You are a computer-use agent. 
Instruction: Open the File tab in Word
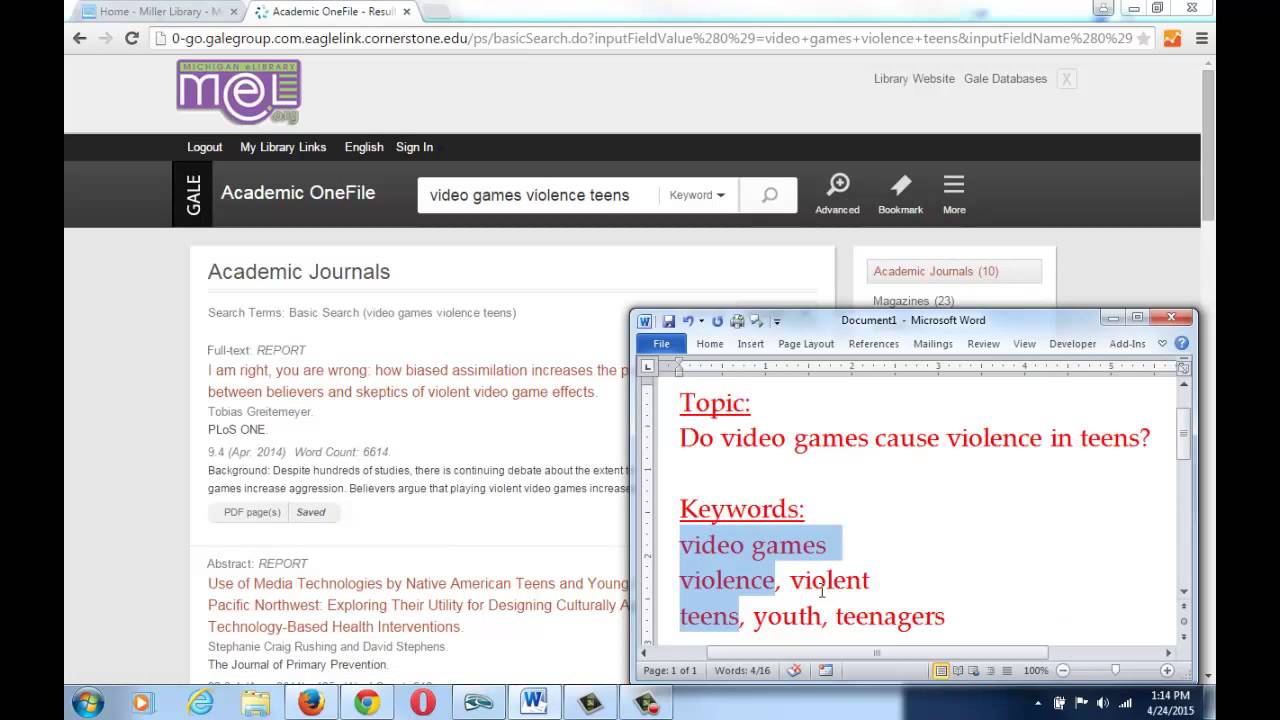[662, 343]
